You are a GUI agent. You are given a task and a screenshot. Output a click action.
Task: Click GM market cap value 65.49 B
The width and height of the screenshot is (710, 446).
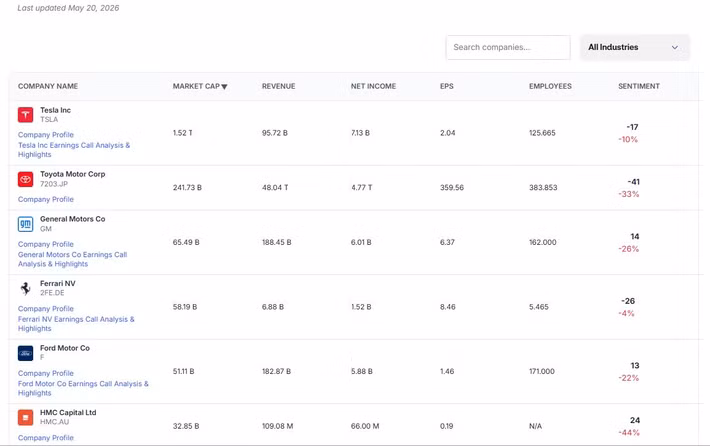pyautogui.click(x=186, y=242)
